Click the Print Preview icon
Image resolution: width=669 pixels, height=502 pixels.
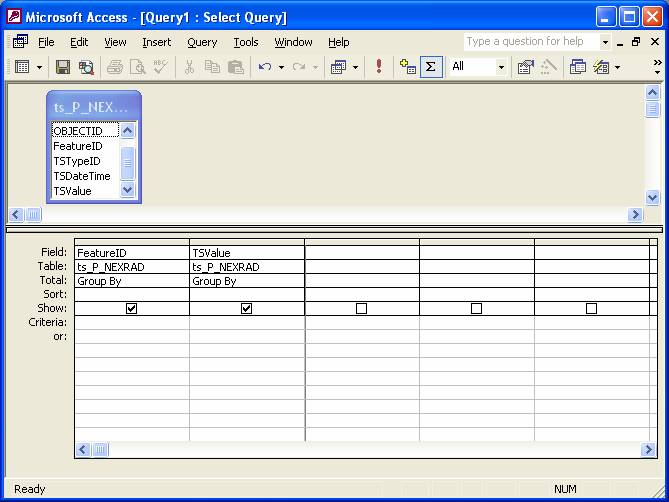pos(138,67)
